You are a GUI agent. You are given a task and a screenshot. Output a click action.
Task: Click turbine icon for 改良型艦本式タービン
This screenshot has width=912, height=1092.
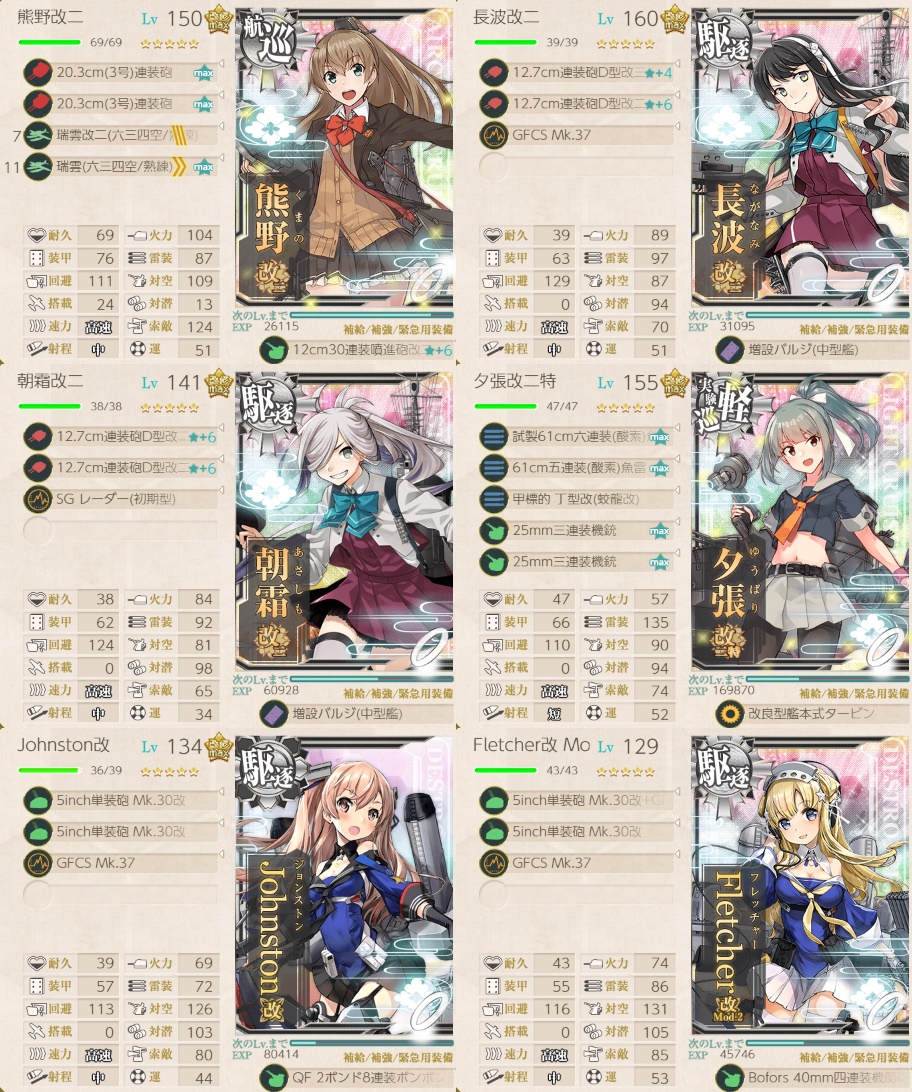pyautogui.click(x=730, y=714)
